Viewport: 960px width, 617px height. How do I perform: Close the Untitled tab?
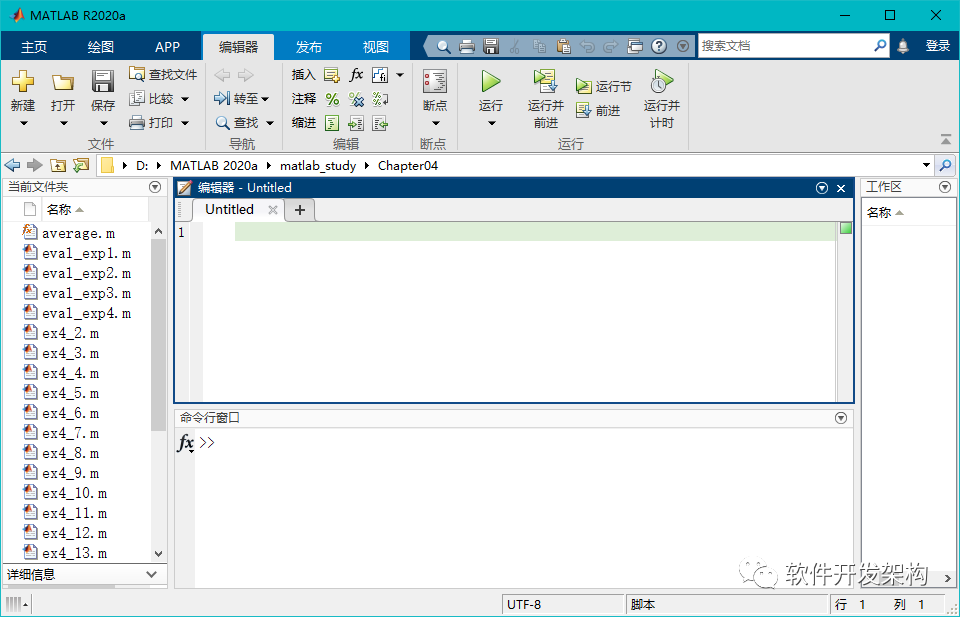pos(272,210)
